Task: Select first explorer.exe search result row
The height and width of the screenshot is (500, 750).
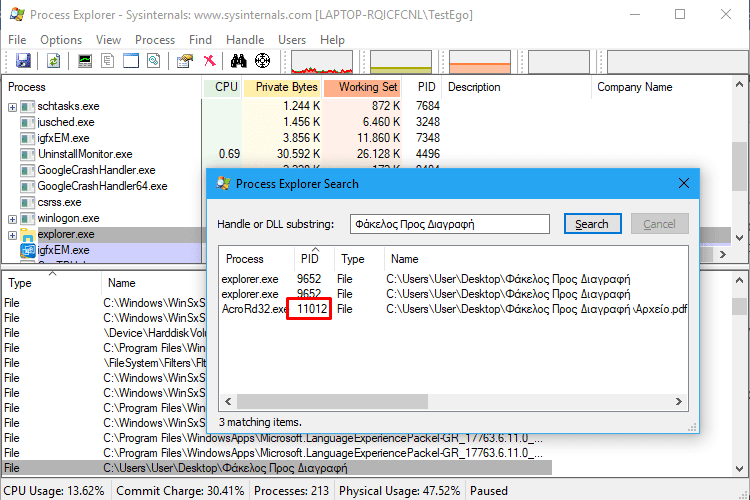Action: tap(453, 279)
